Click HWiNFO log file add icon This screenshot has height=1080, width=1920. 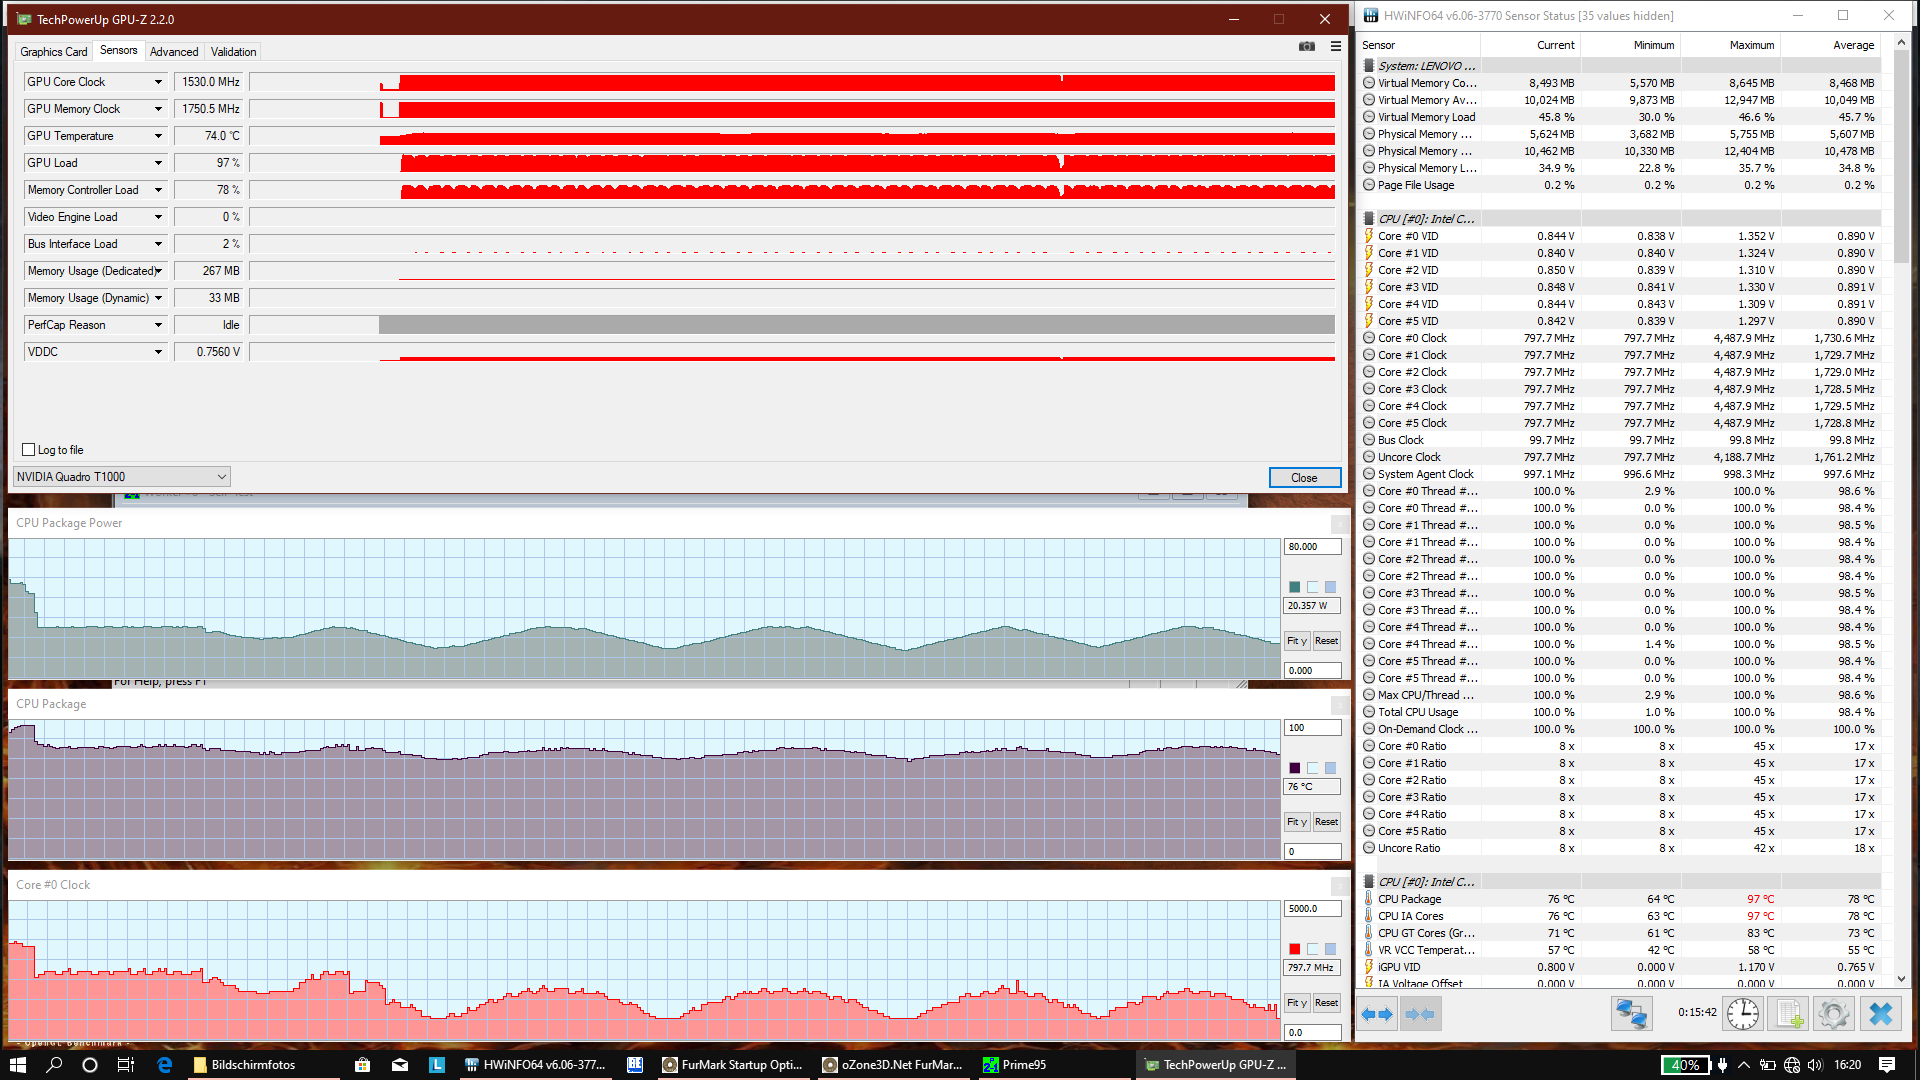(x=1788, y=1014)
